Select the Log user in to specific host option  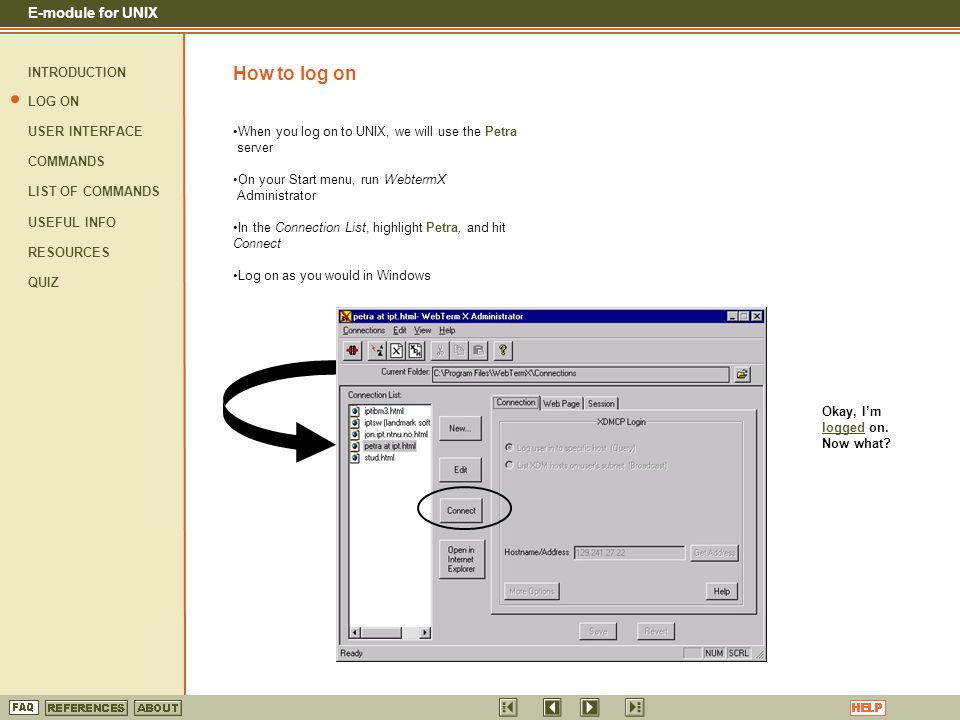tap(509, 448)
